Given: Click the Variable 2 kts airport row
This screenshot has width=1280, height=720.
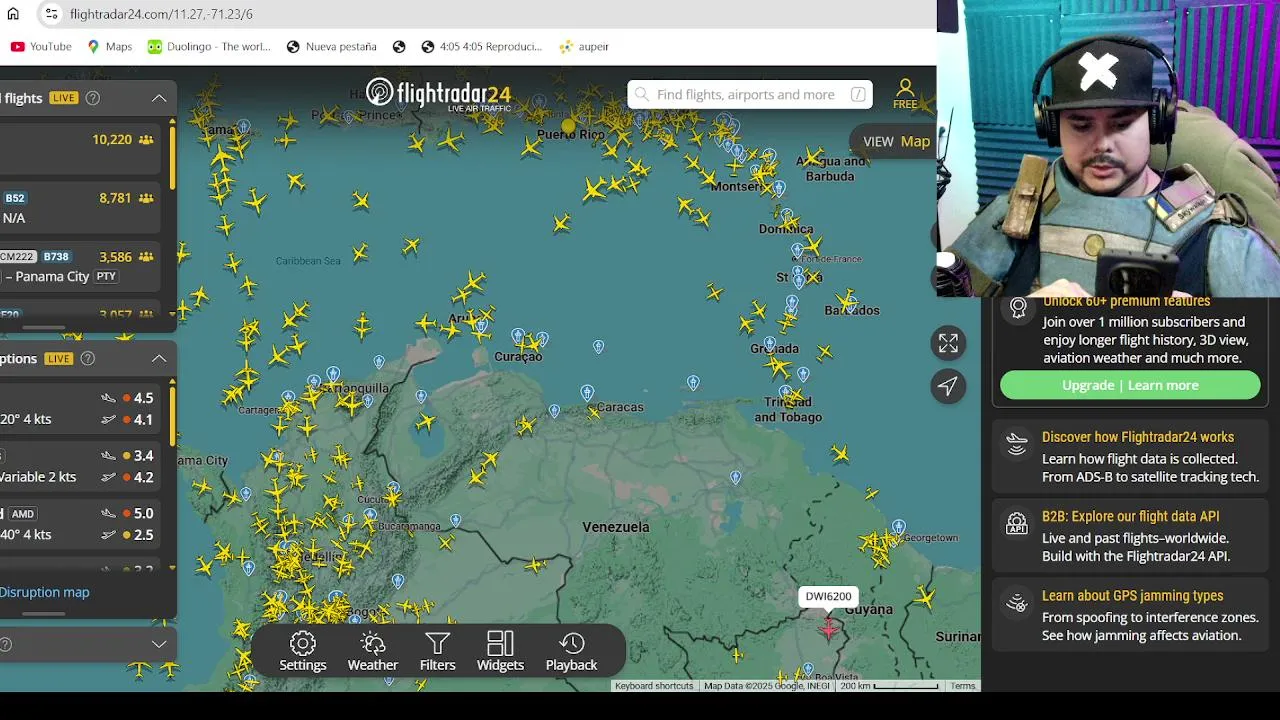Looking at the screenshot, I should coord(80,466).
